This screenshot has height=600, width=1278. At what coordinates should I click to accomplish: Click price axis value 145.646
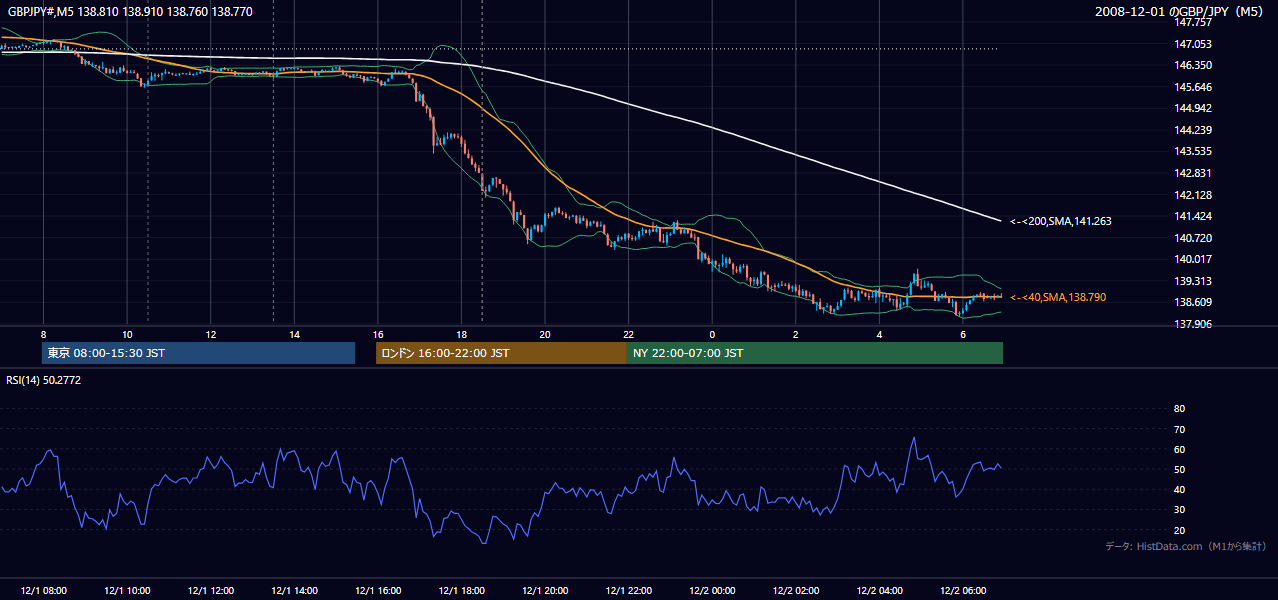1192,87
